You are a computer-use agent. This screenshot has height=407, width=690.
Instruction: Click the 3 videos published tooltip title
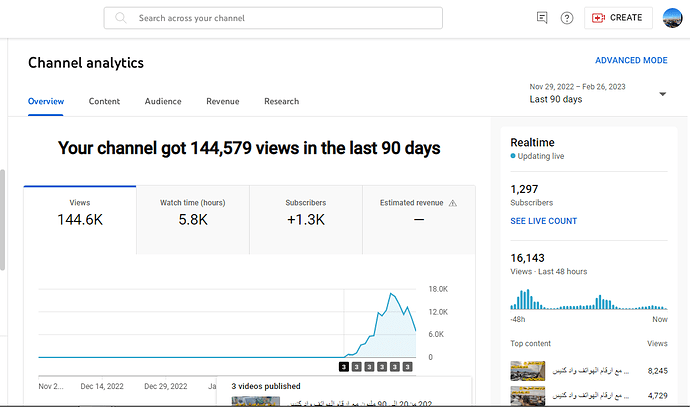pyautogui.click(x=266, y=386)
